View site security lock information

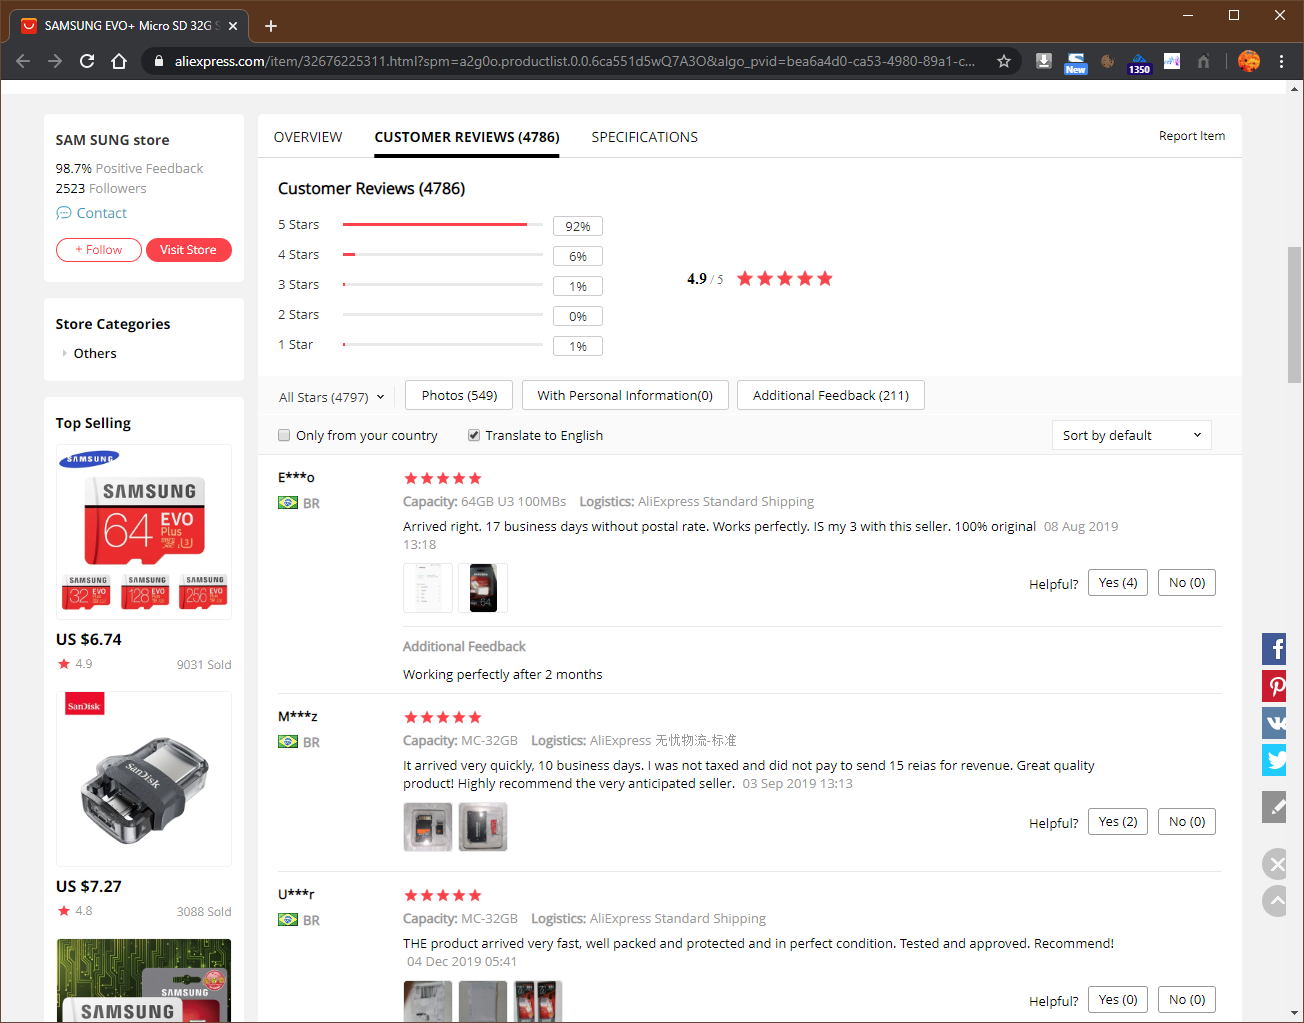coord(158,61)
